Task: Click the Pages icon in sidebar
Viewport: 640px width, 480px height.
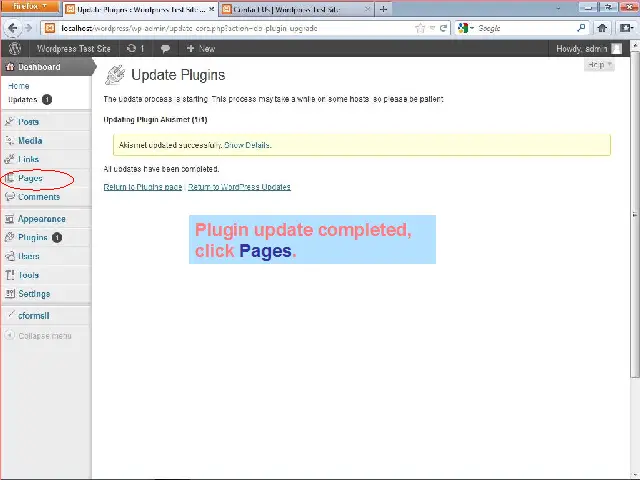Action: 9,178
